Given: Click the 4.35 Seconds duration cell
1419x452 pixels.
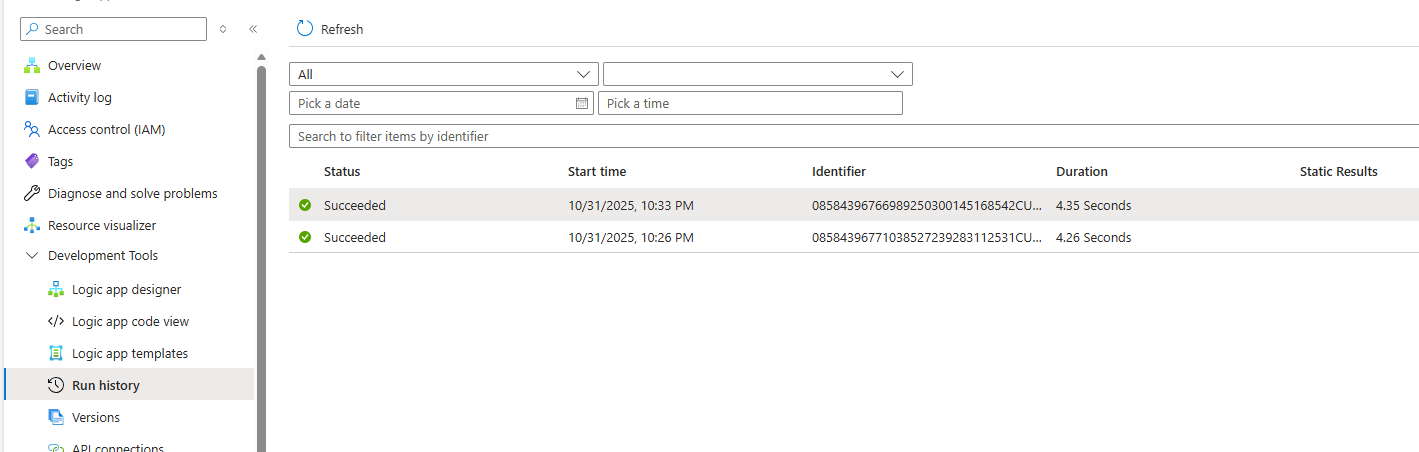Looking at the screenshot, I should pos(1094,205).
